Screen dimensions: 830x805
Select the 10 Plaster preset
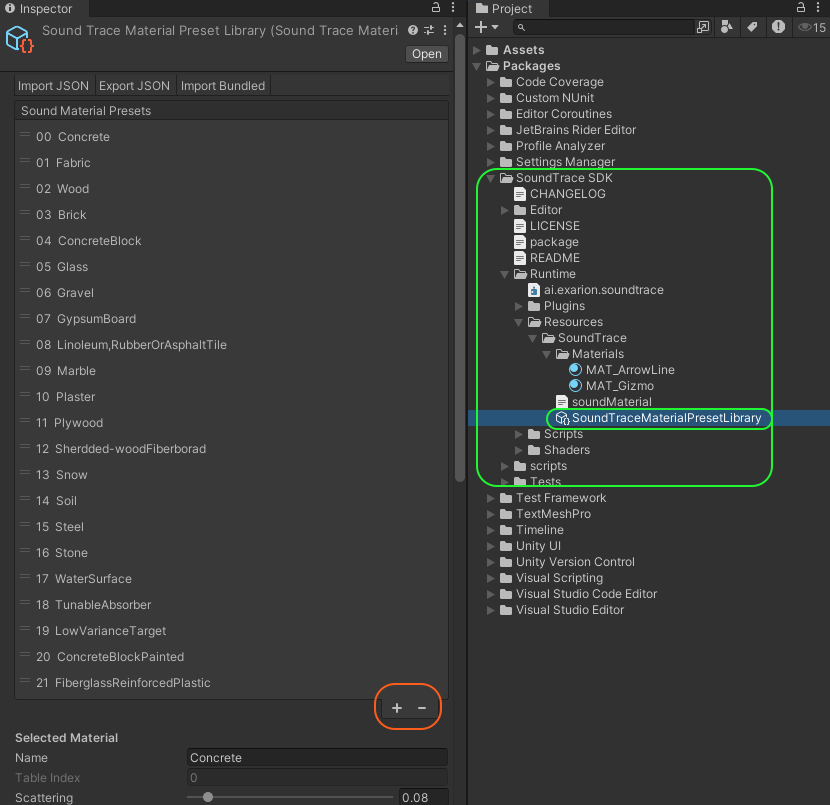pos(232,396)
